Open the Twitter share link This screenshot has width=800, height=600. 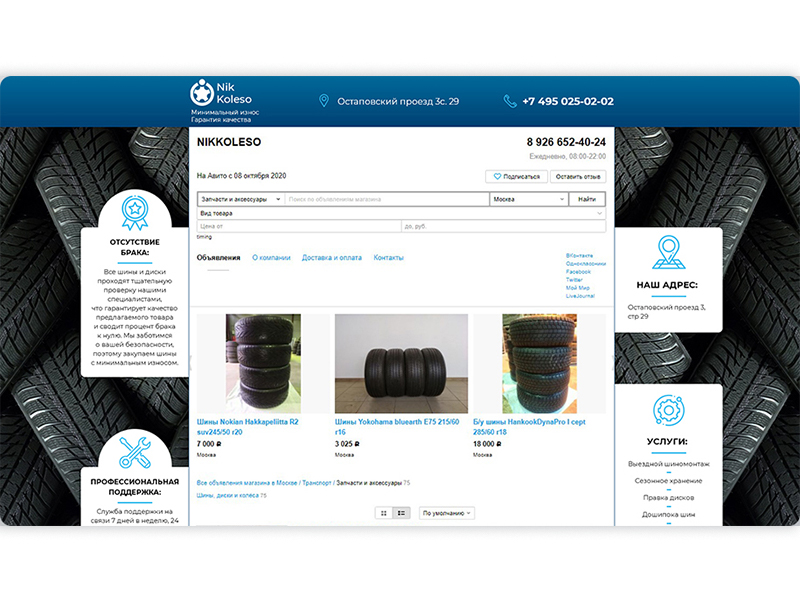[x=574, y=280]
